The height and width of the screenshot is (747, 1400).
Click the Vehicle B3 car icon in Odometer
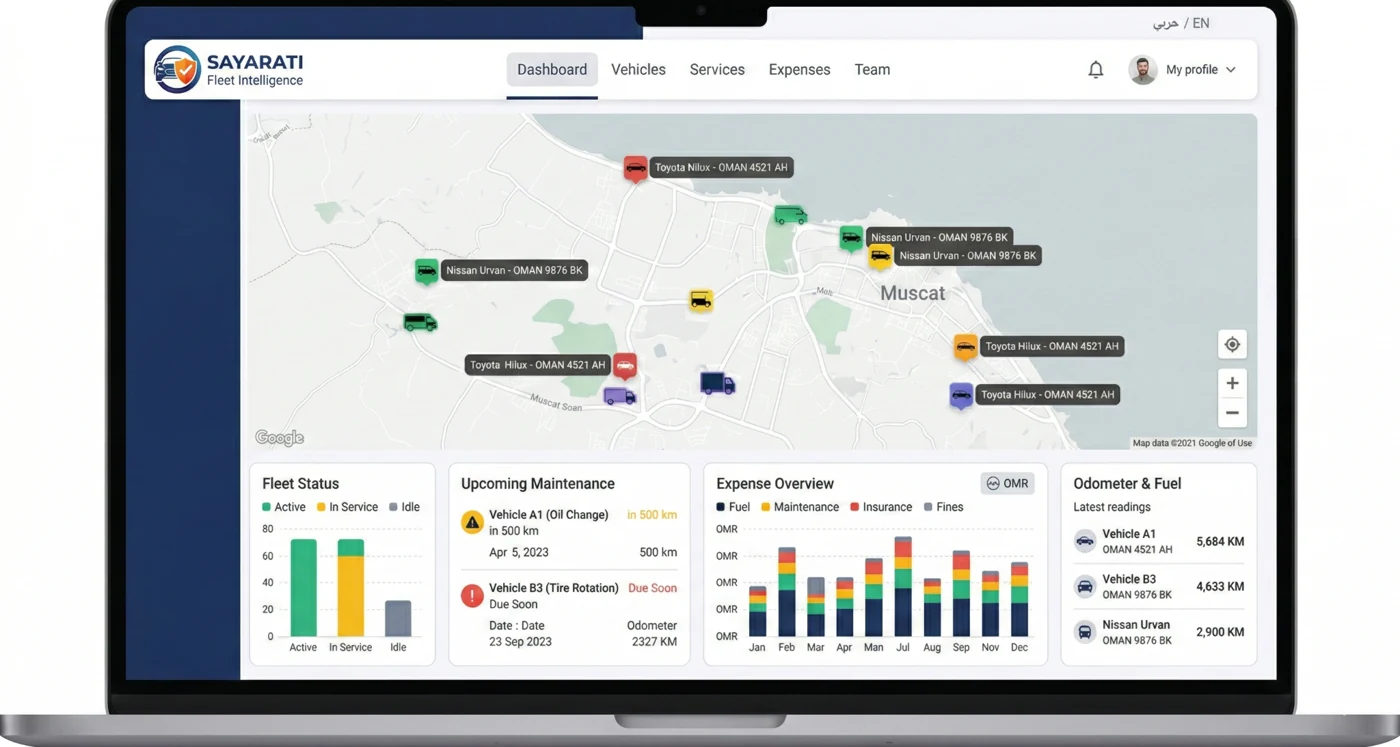[1085, 586]
